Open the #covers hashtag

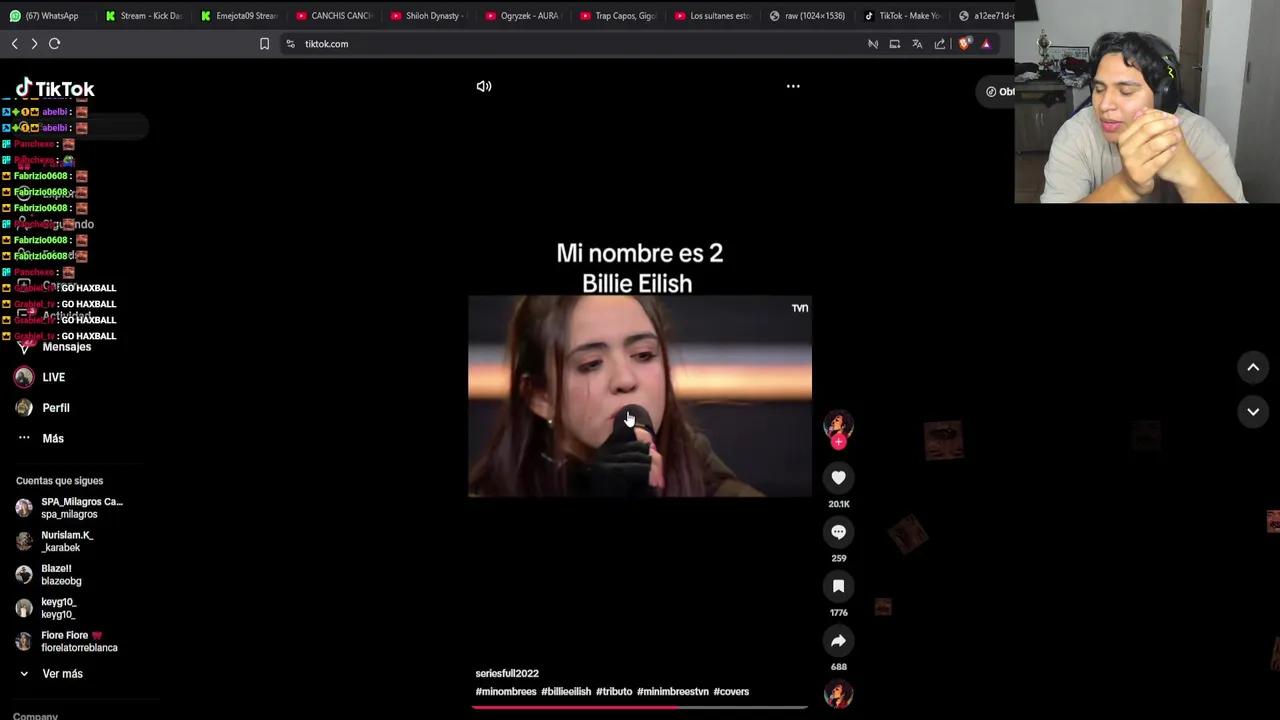(731, 691)
